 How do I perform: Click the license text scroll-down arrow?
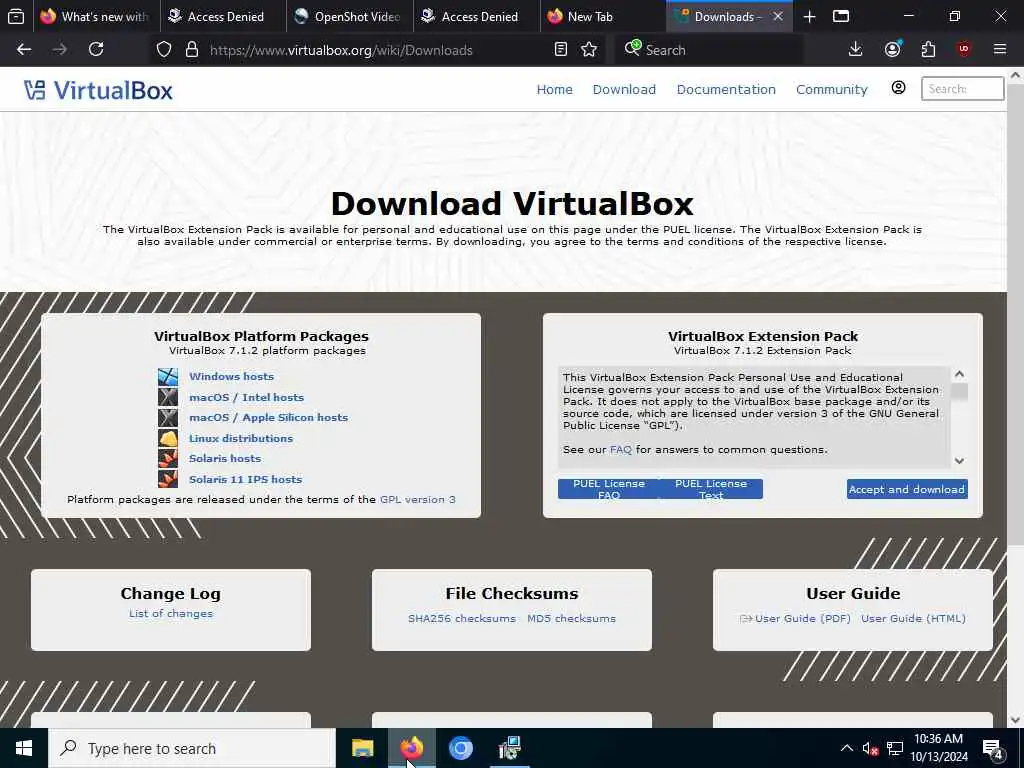click(x=959, y=460)
